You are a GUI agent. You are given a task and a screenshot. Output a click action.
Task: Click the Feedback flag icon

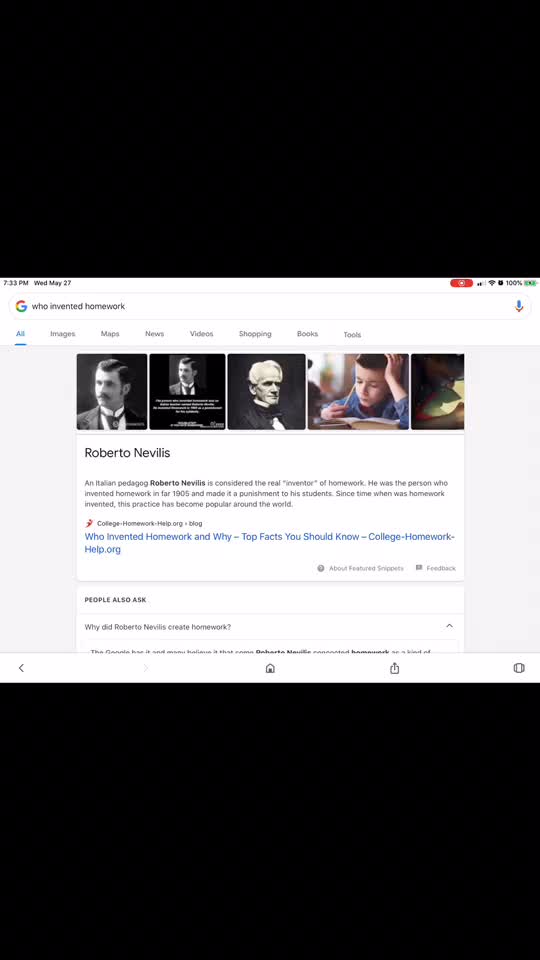coord(419,568)
